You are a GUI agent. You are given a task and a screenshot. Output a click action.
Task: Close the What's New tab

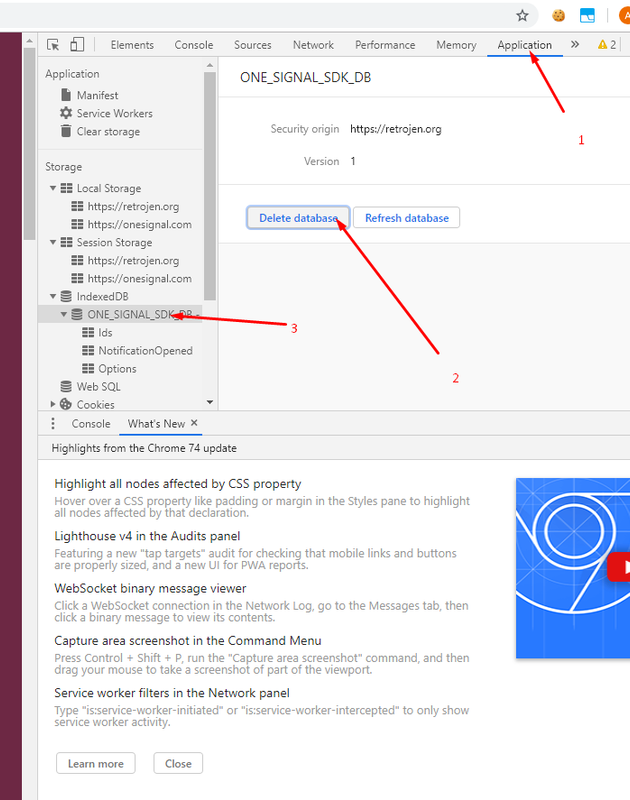pyautogui.click(x=194, y=423)
